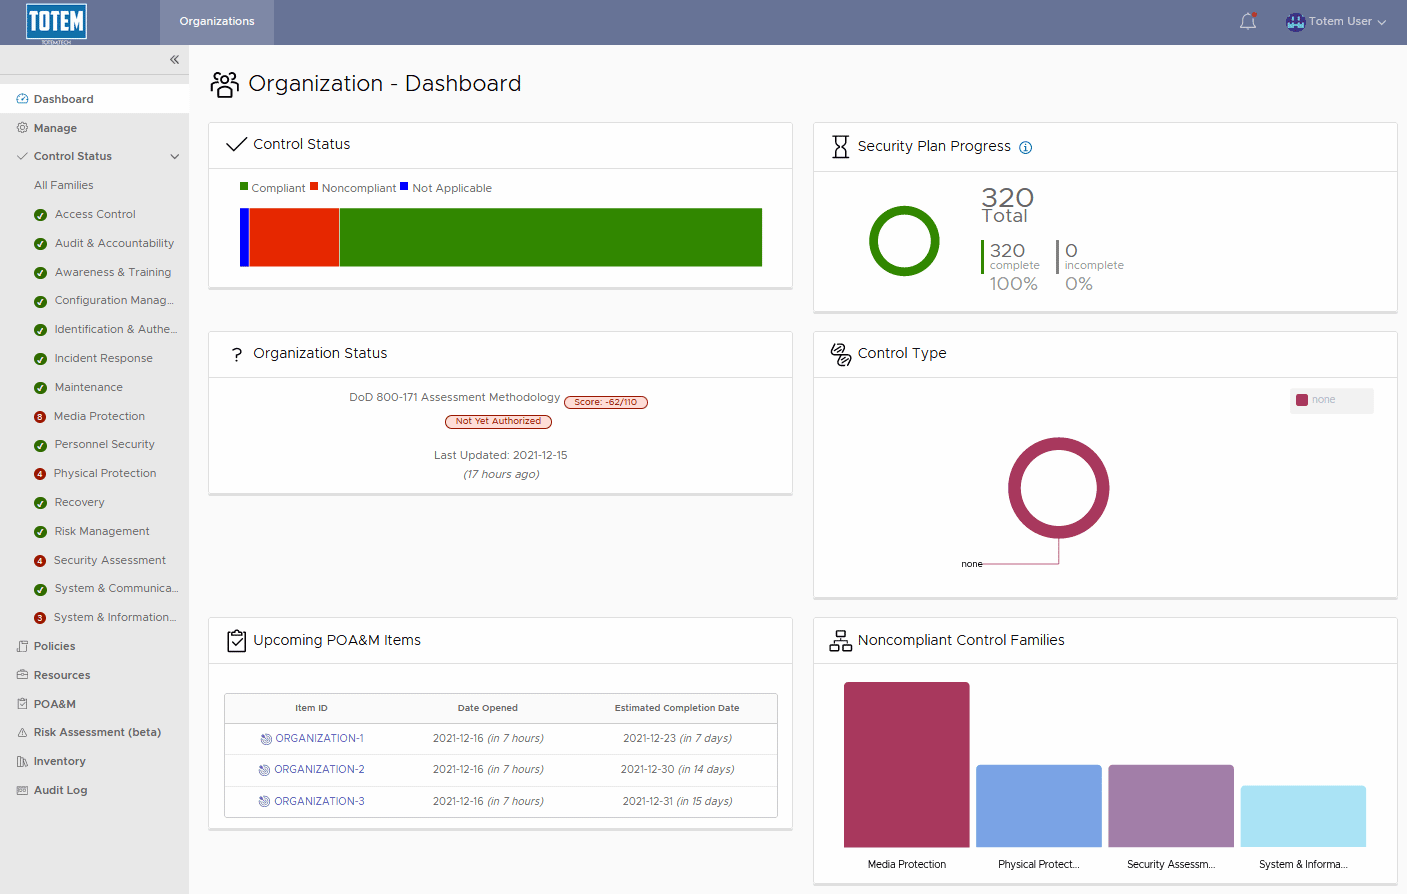Image resolution: width=1407 pixels, height=894 pixels.
Task: Click the Noncompliant Control Families hierarchy icon
Action: tap(840, 640)
